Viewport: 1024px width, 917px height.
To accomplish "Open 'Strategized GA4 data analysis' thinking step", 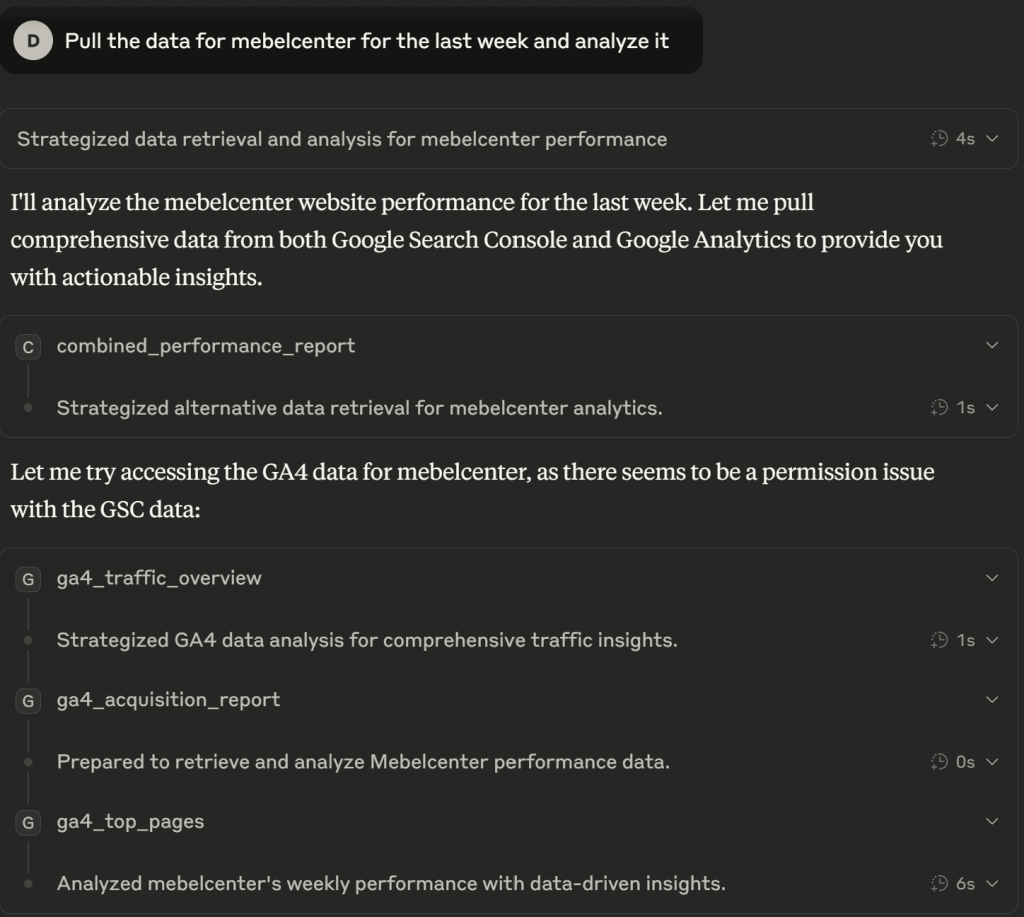I will 367,640.
